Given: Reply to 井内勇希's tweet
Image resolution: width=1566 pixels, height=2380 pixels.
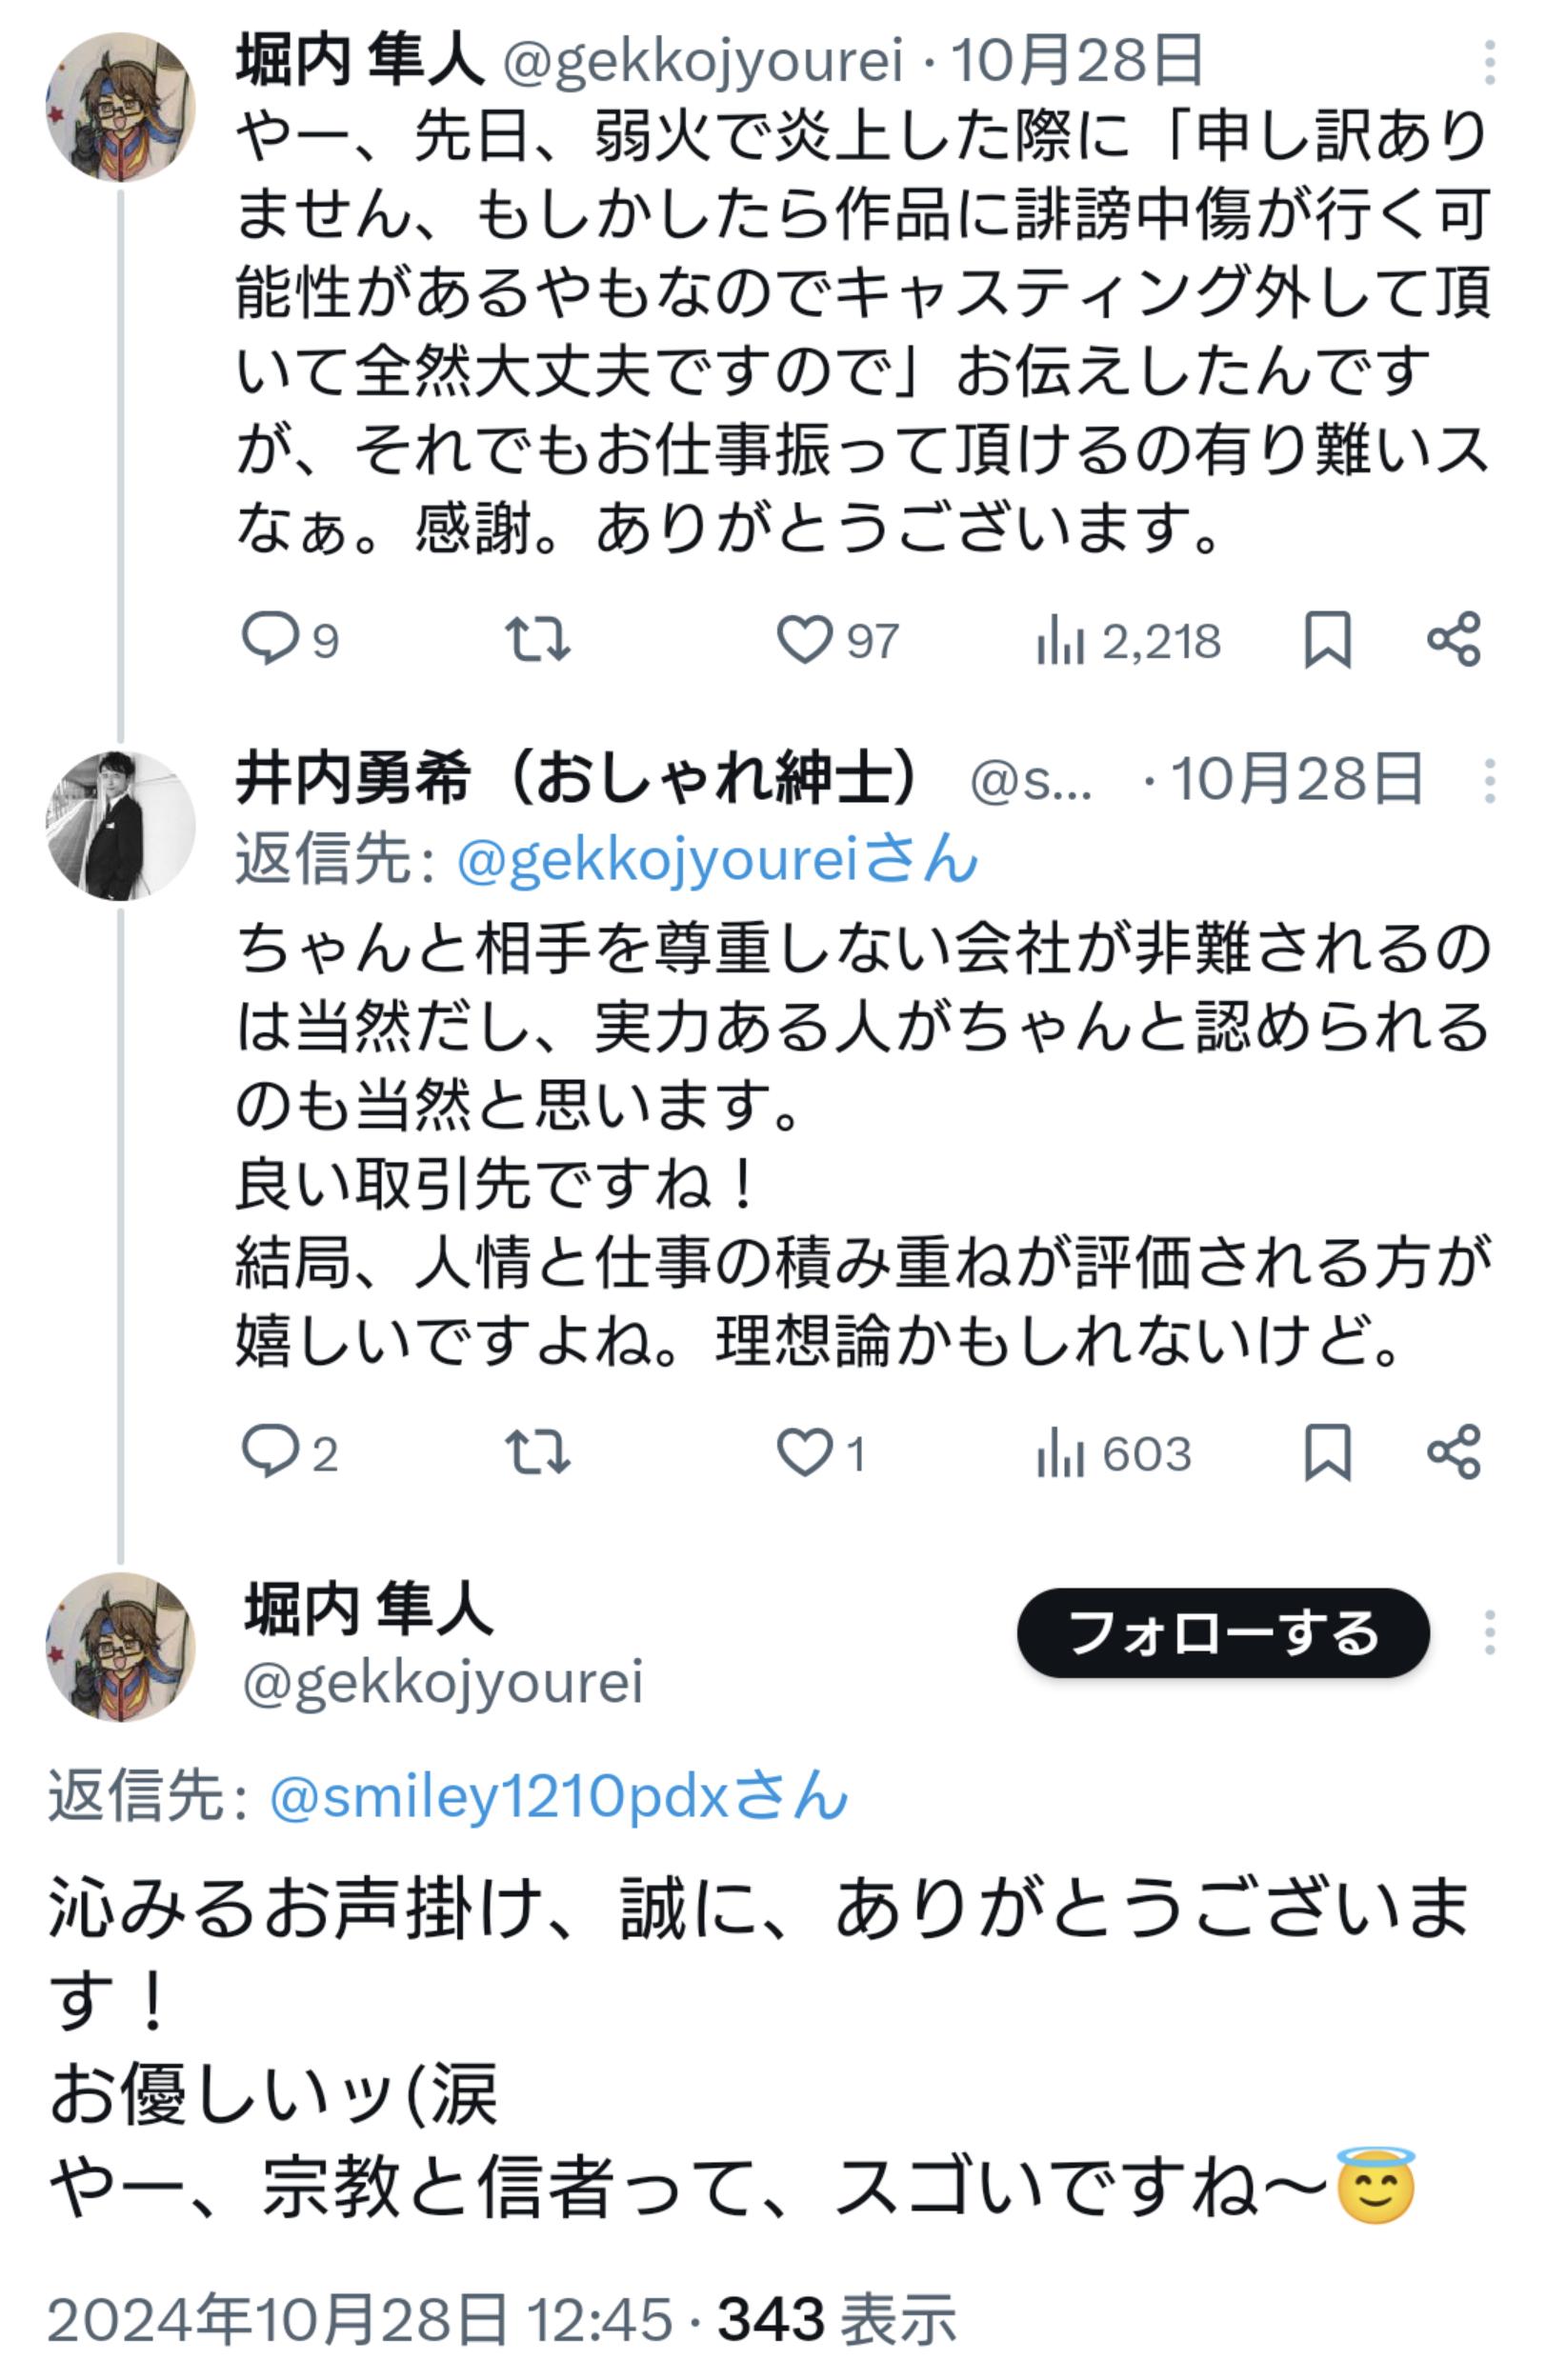Looking at the screenshot, I should (x=269, y=1452).
